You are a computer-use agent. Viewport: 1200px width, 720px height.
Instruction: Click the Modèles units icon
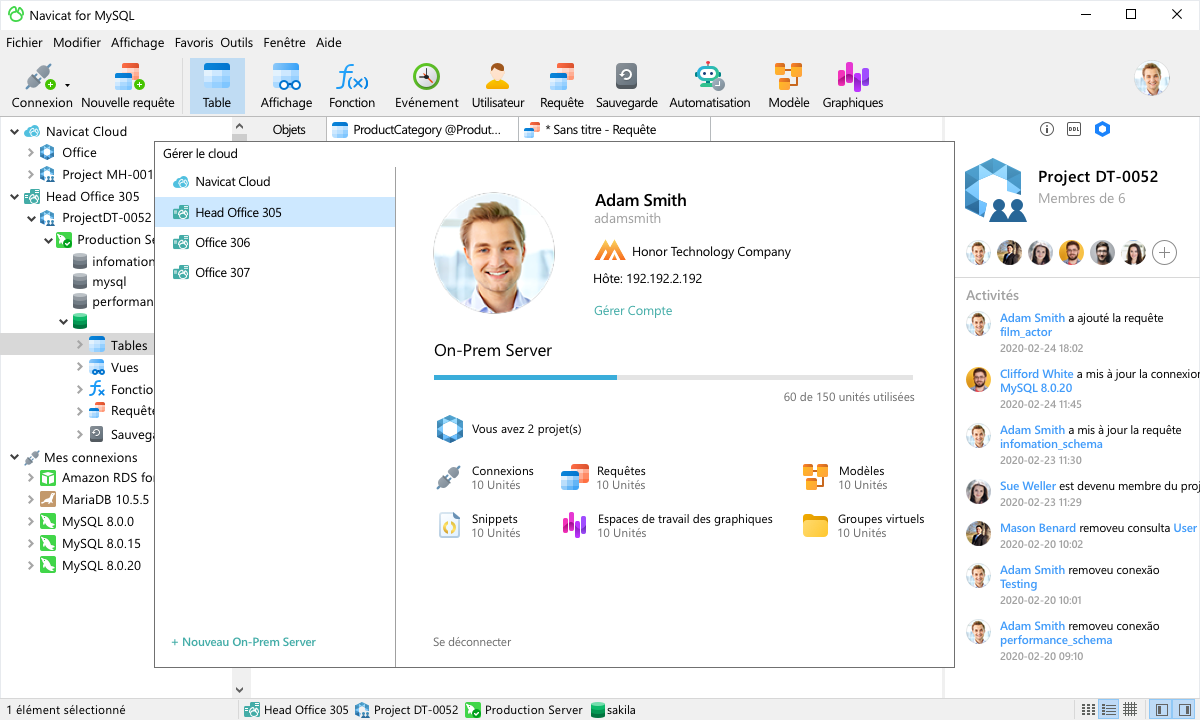815,477
